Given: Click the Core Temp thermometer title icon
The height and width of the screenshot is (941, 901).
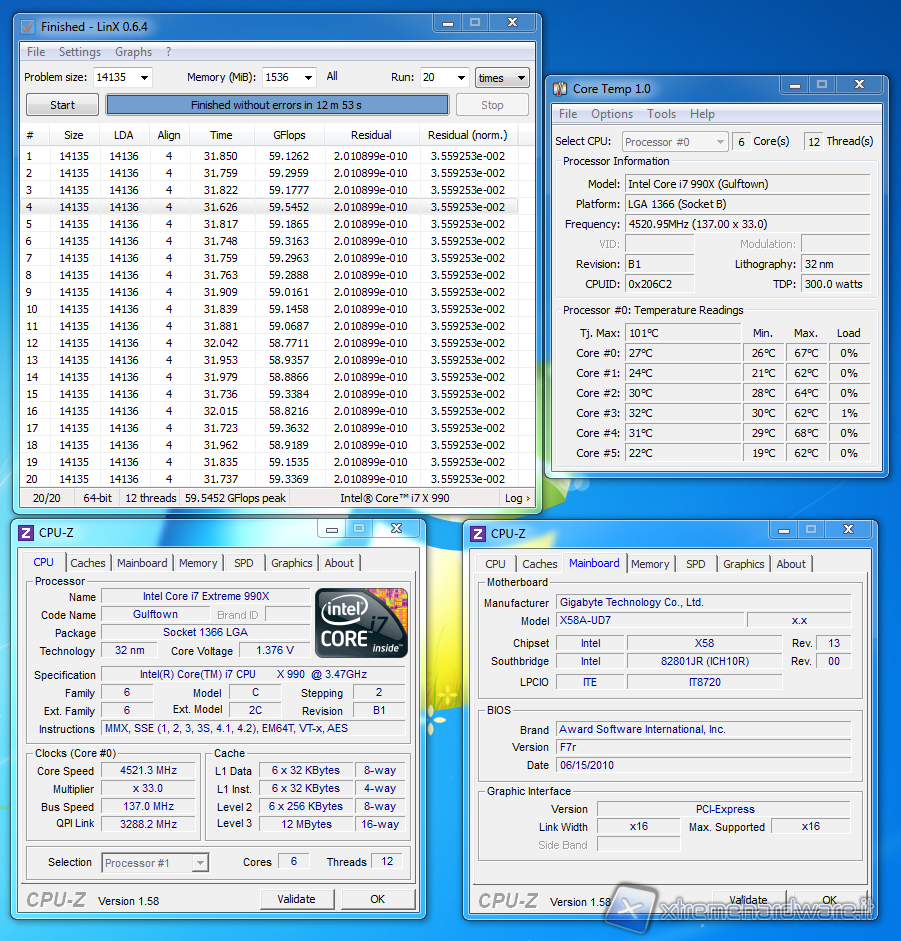Looking at the screenshot, I should (559, 89).
